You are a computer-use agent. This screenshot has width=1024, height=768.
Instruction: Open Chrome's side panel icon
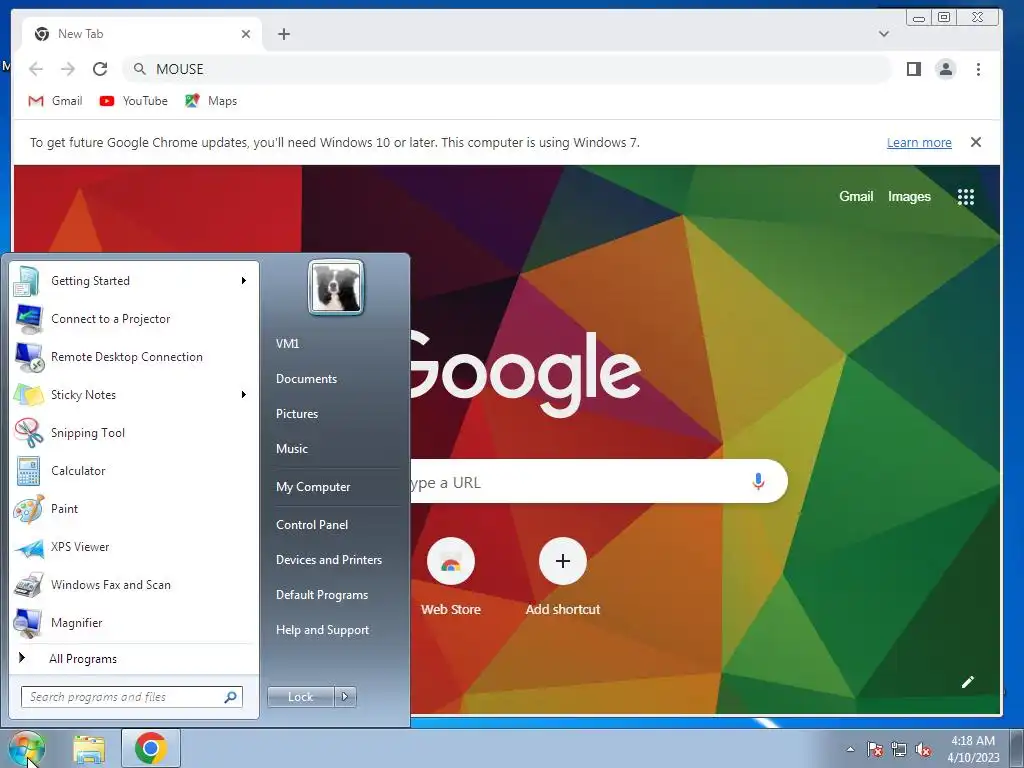click(x=914, y=69)
